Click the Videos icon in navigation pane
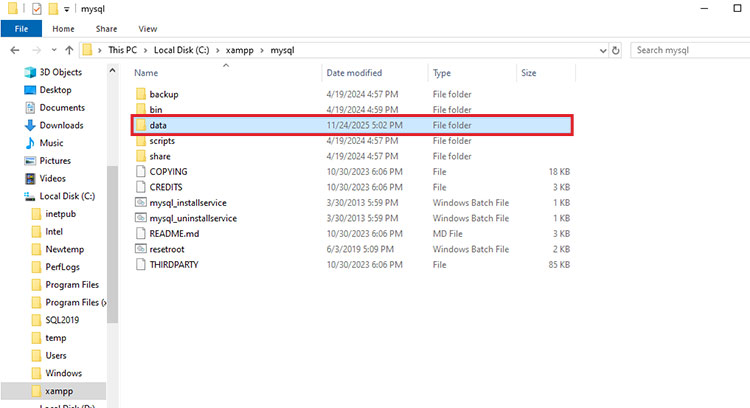 coord(30,178)
